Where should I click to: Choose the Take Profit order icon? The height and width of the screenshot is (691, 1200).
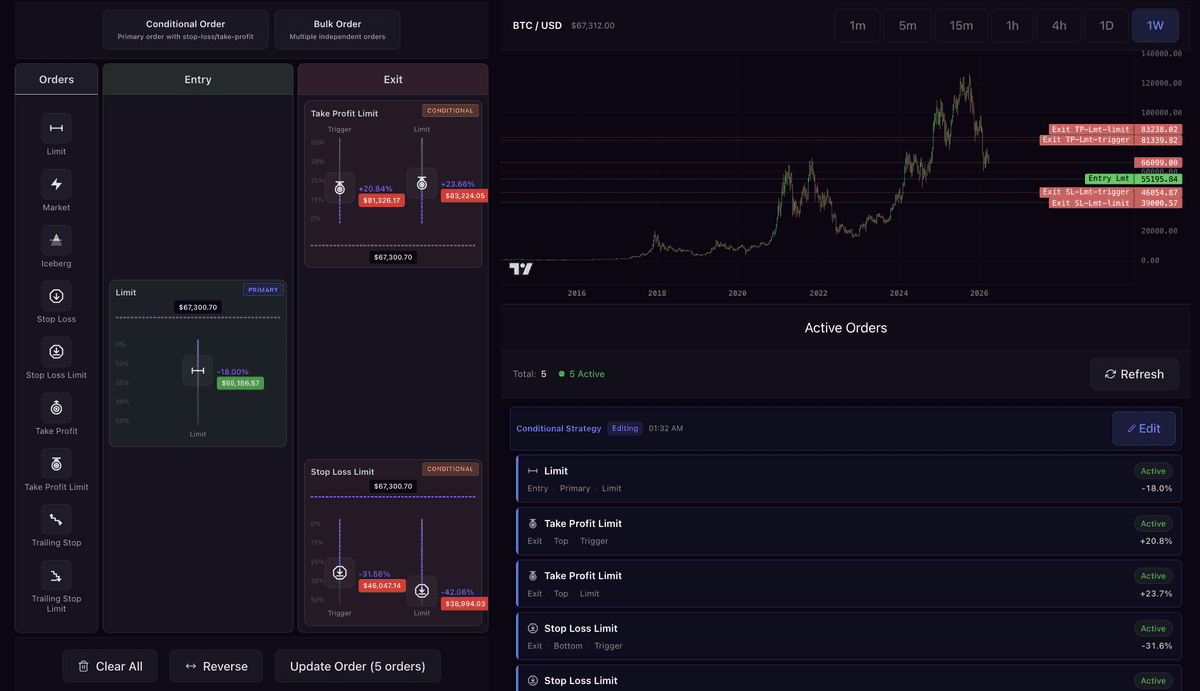point(56,408)
